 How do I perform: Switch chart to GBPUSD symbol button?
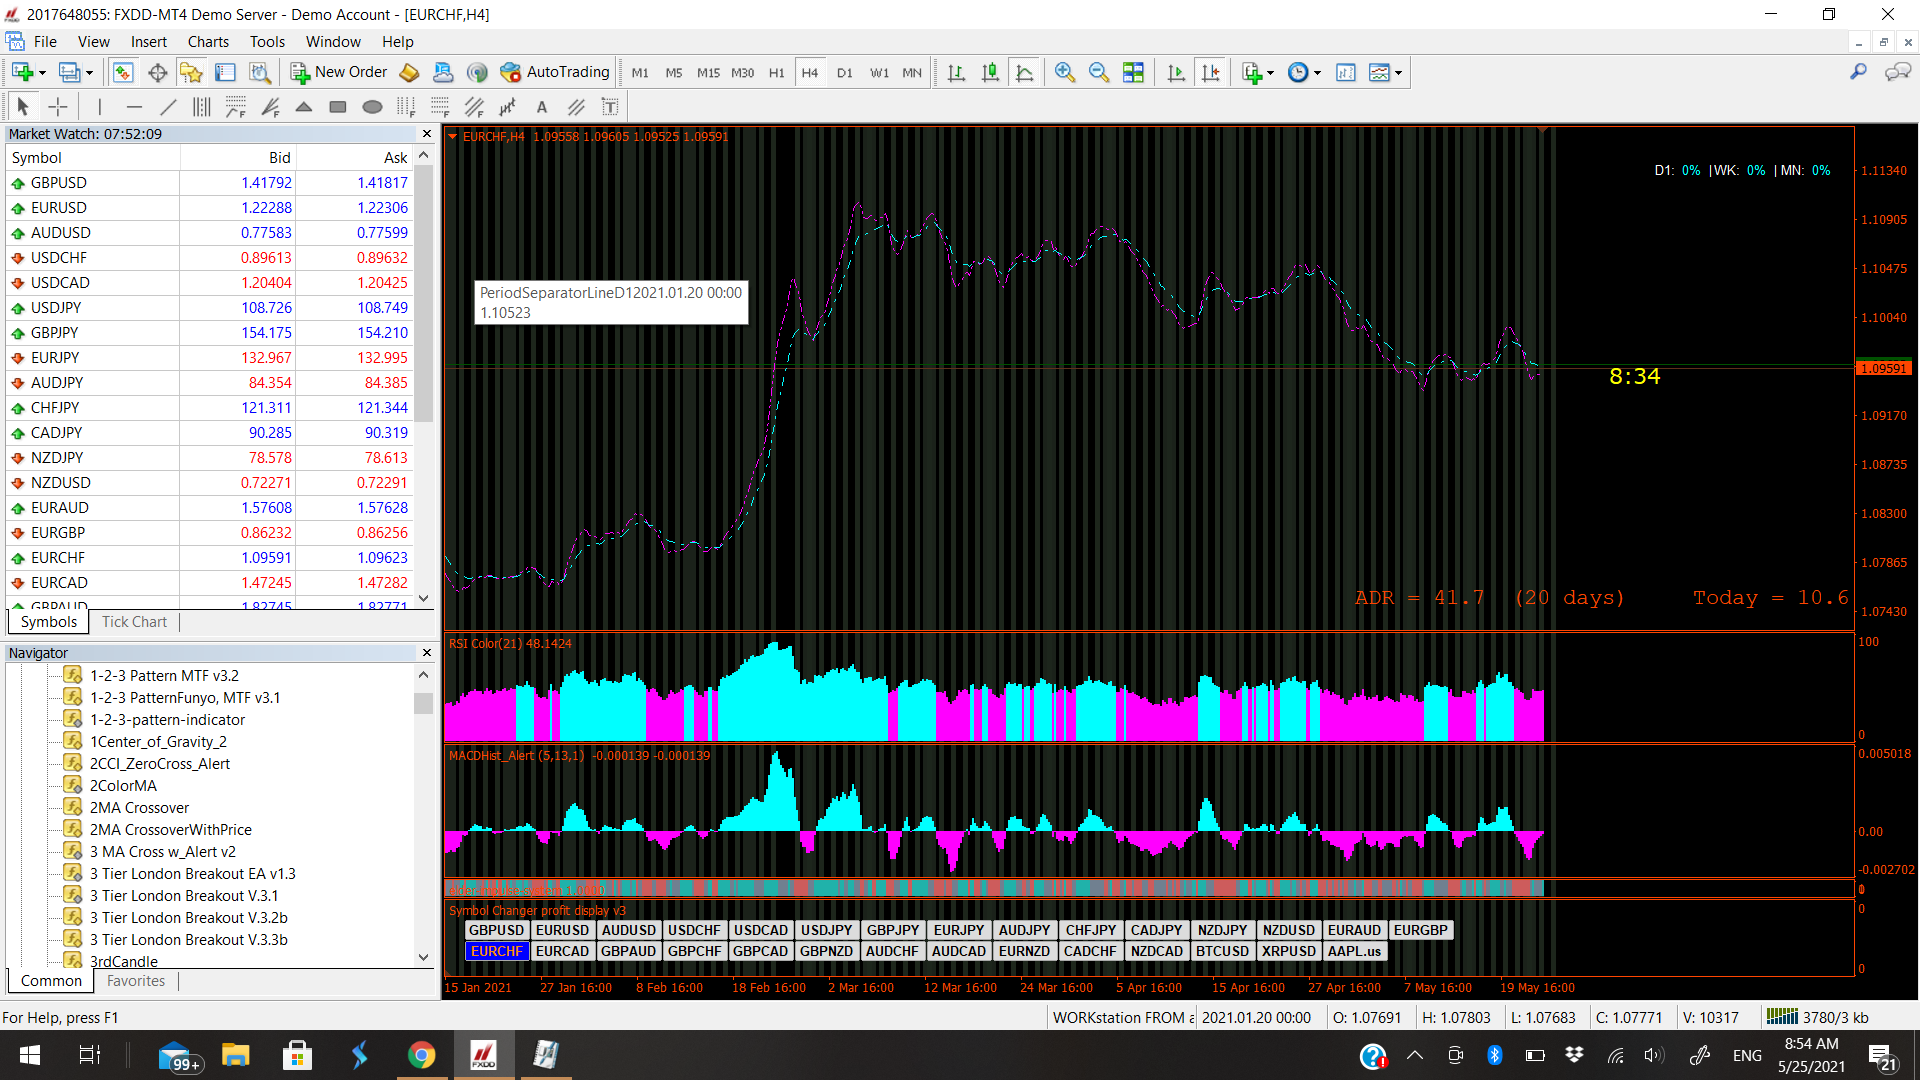tap(496, 930)
